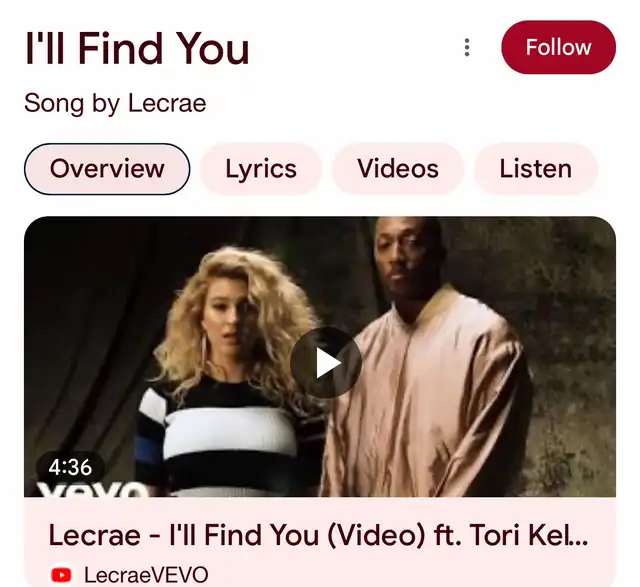The width and height of the screenshot is (640, 587).
Task: Open the Videos tab
Action: pyautogui.click(x=398, y=169)
